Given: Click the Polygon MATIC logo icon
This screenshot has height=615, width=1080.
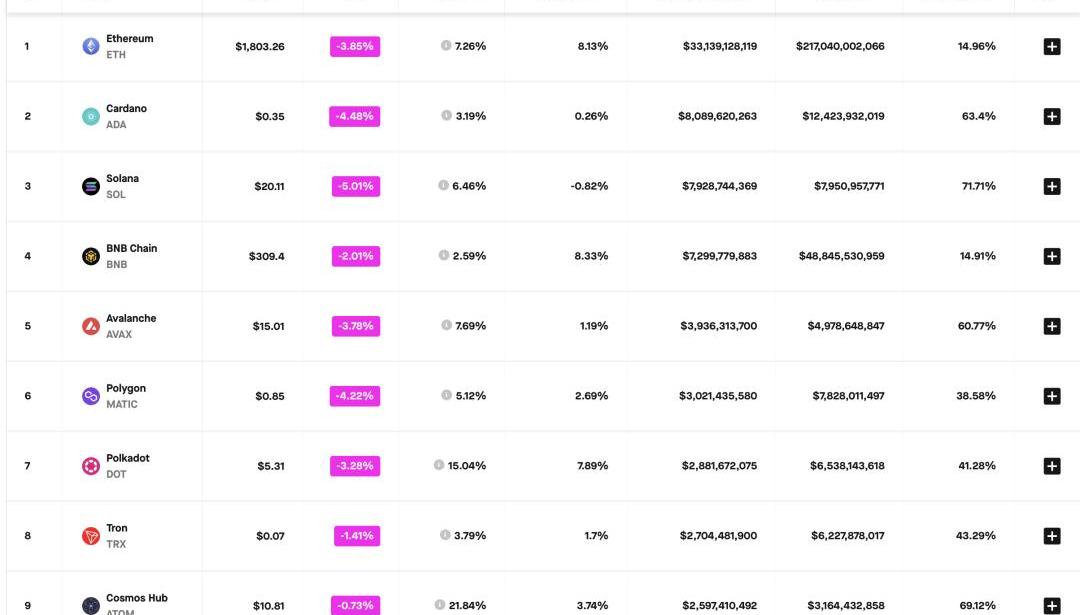Looking at the screenshot, I should point(91,396).
